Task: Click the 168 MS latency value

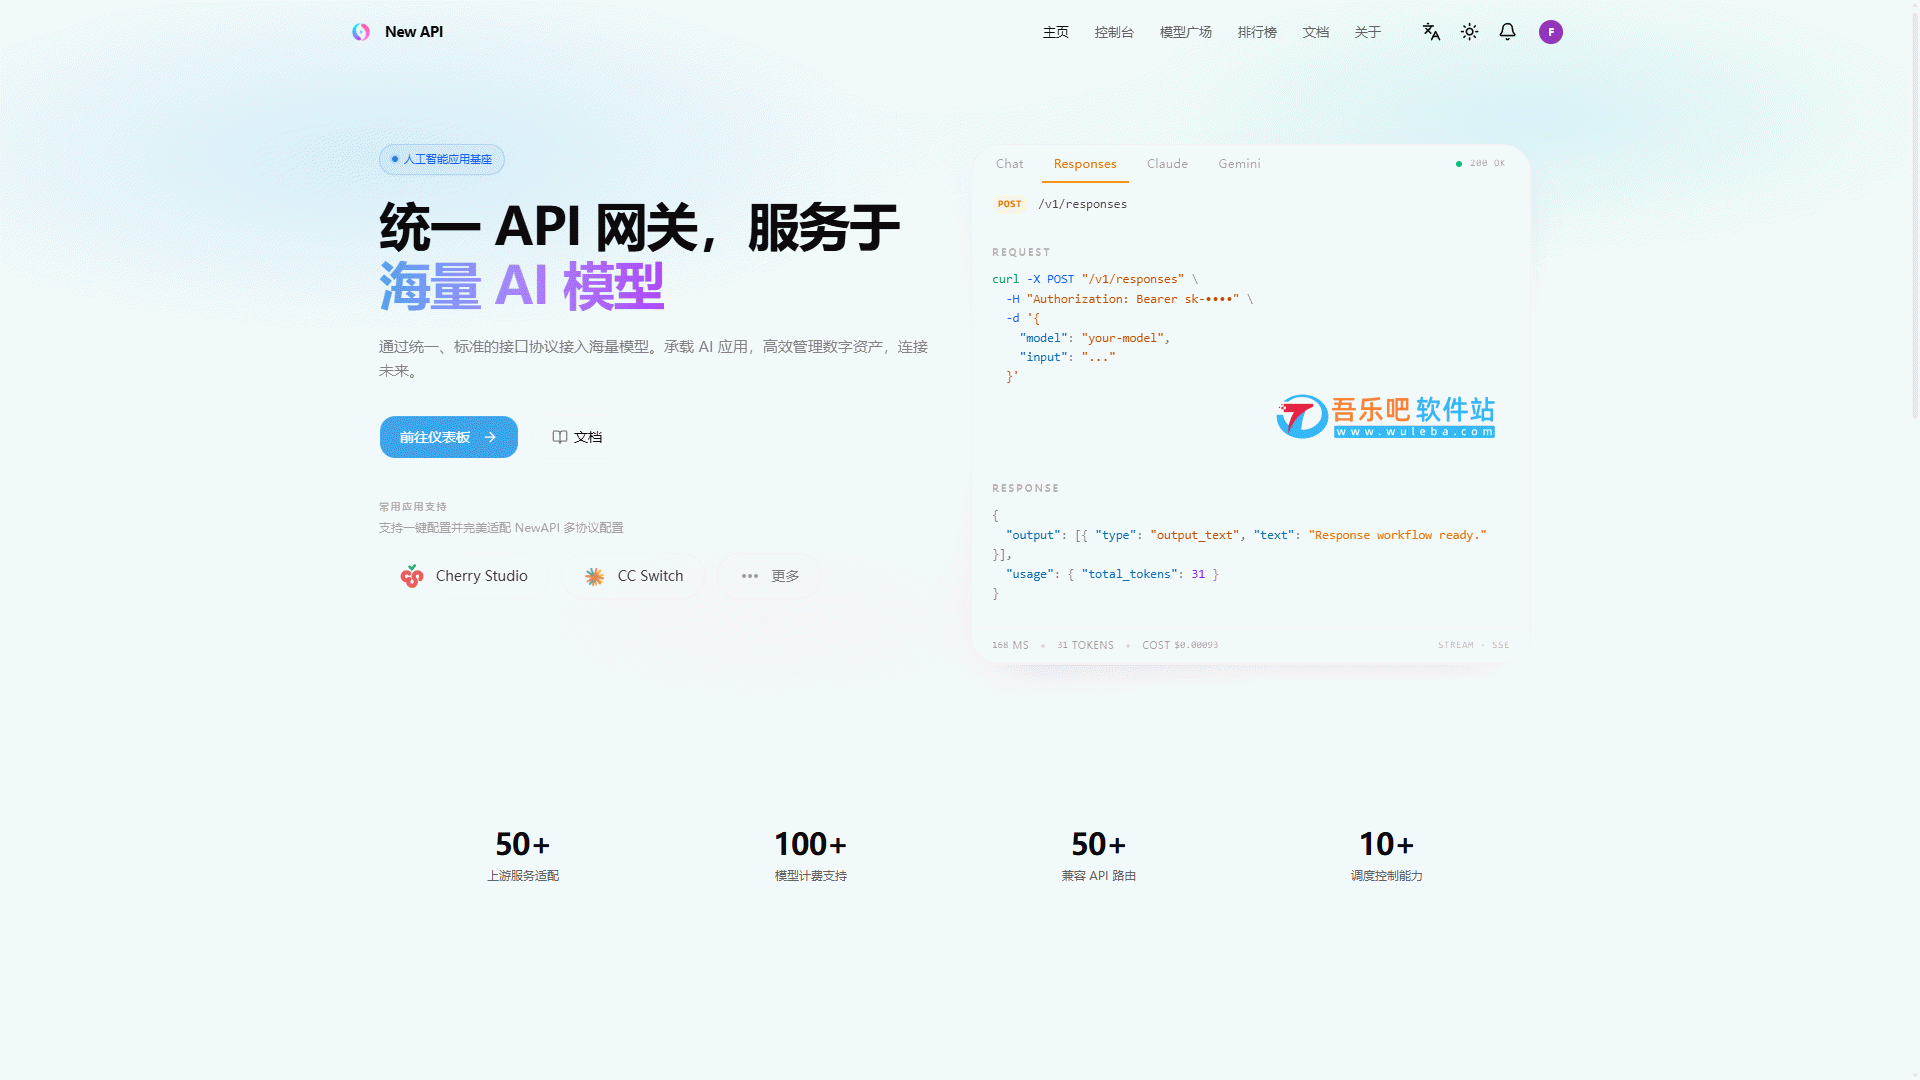Action: pos(1010,645)
